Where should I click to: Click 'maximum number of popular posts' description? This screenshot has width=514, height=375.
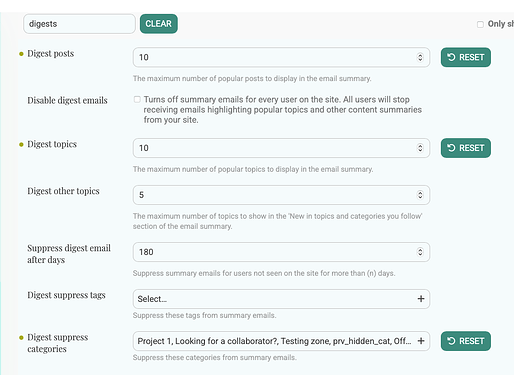[252, 79]
